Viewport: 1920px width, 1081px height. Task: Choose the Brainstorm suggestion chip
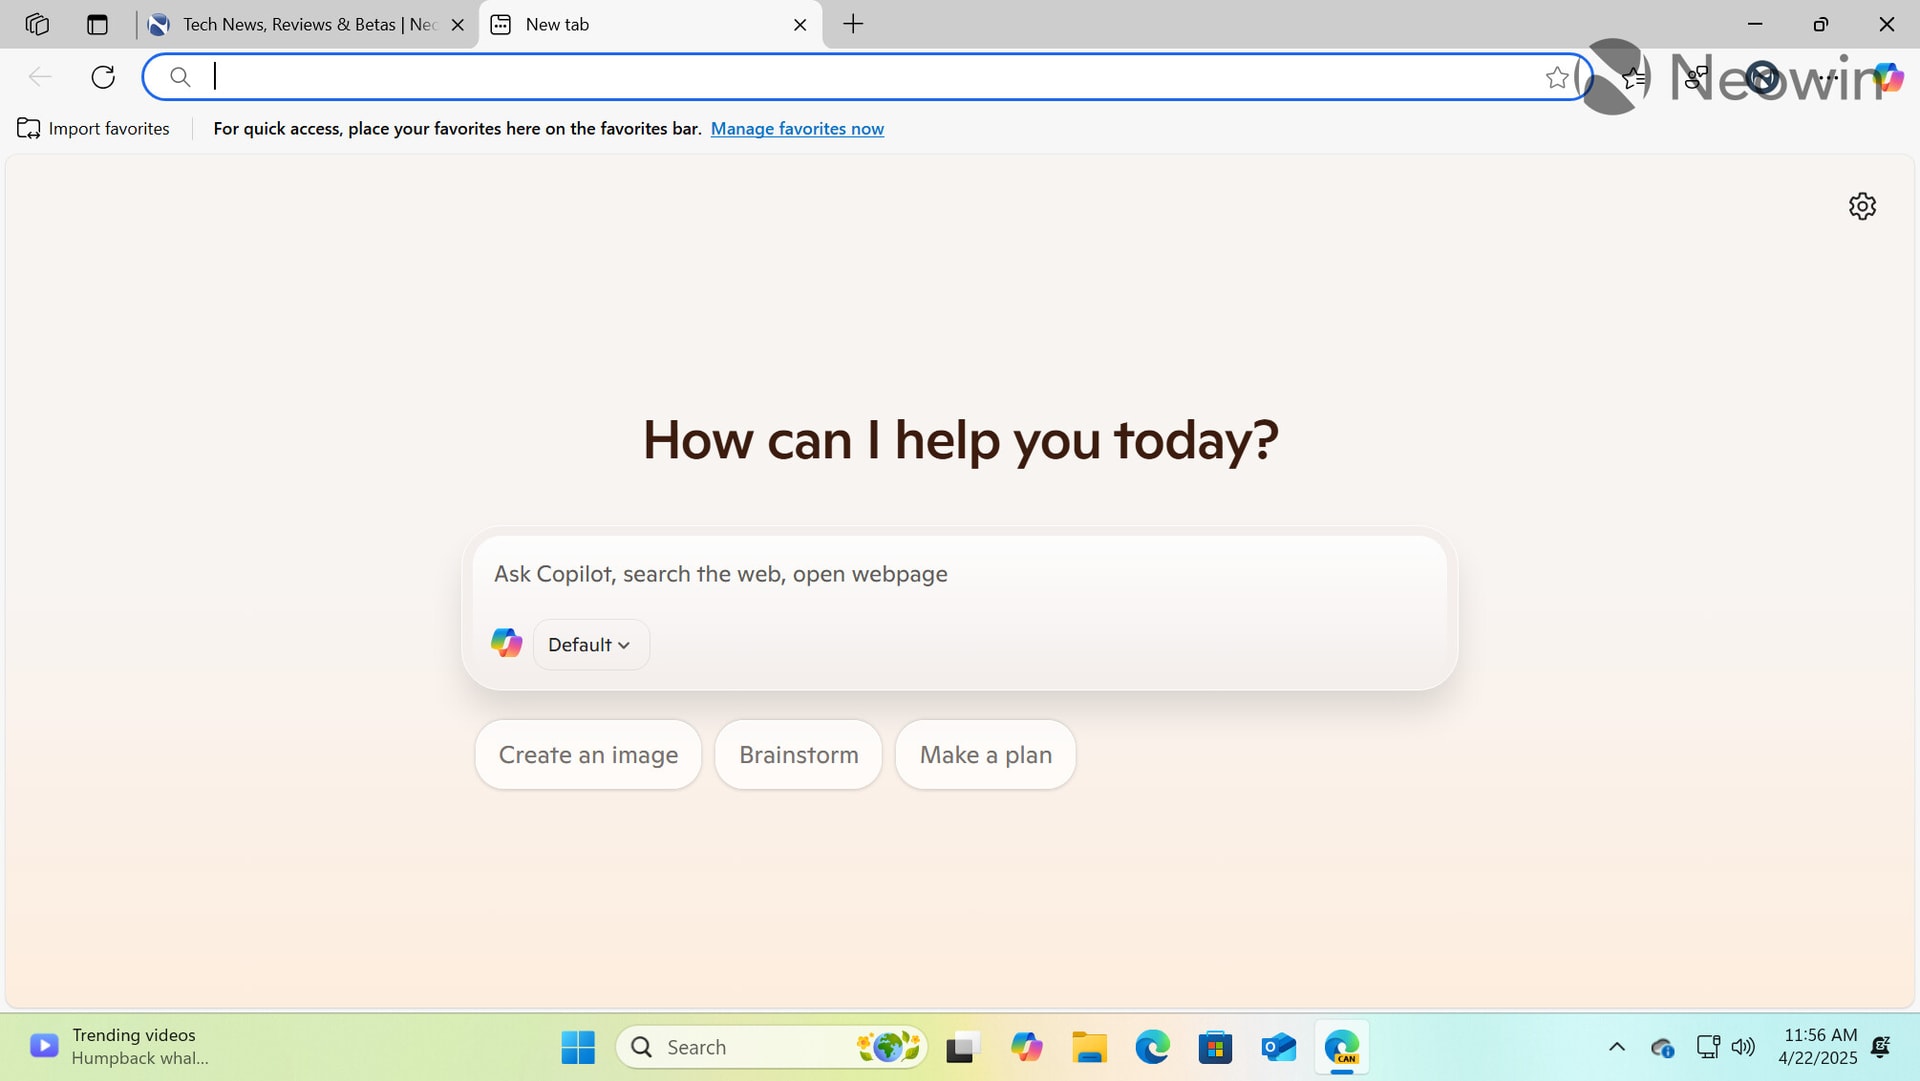798,755
